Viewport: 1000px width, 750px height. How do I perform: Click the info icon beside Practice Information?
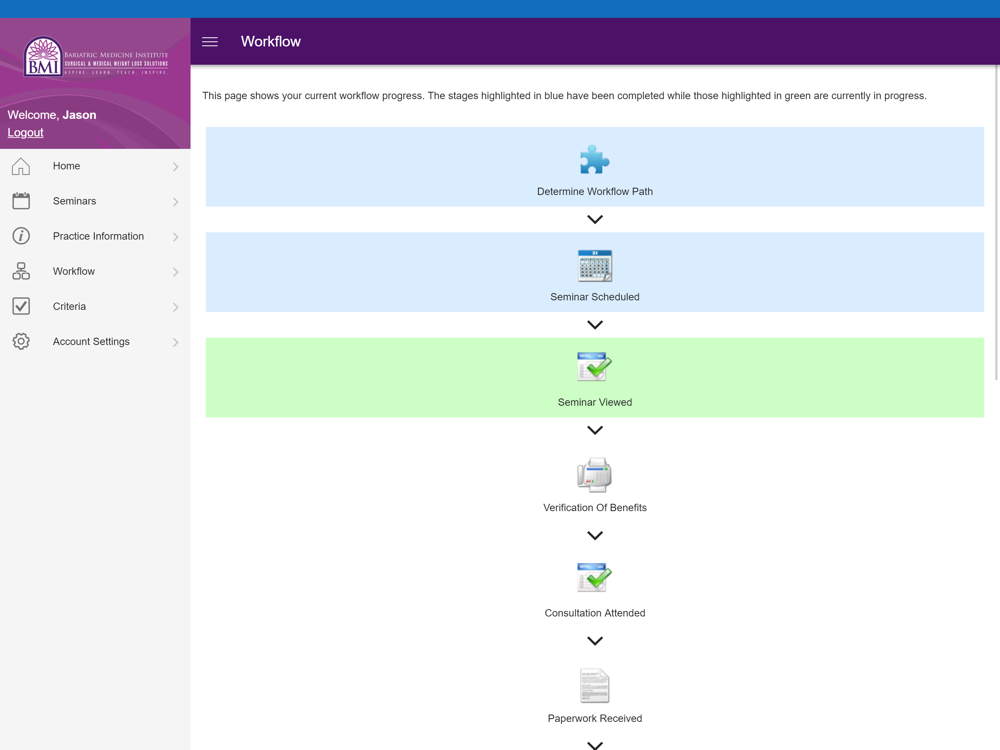(21, 236)
